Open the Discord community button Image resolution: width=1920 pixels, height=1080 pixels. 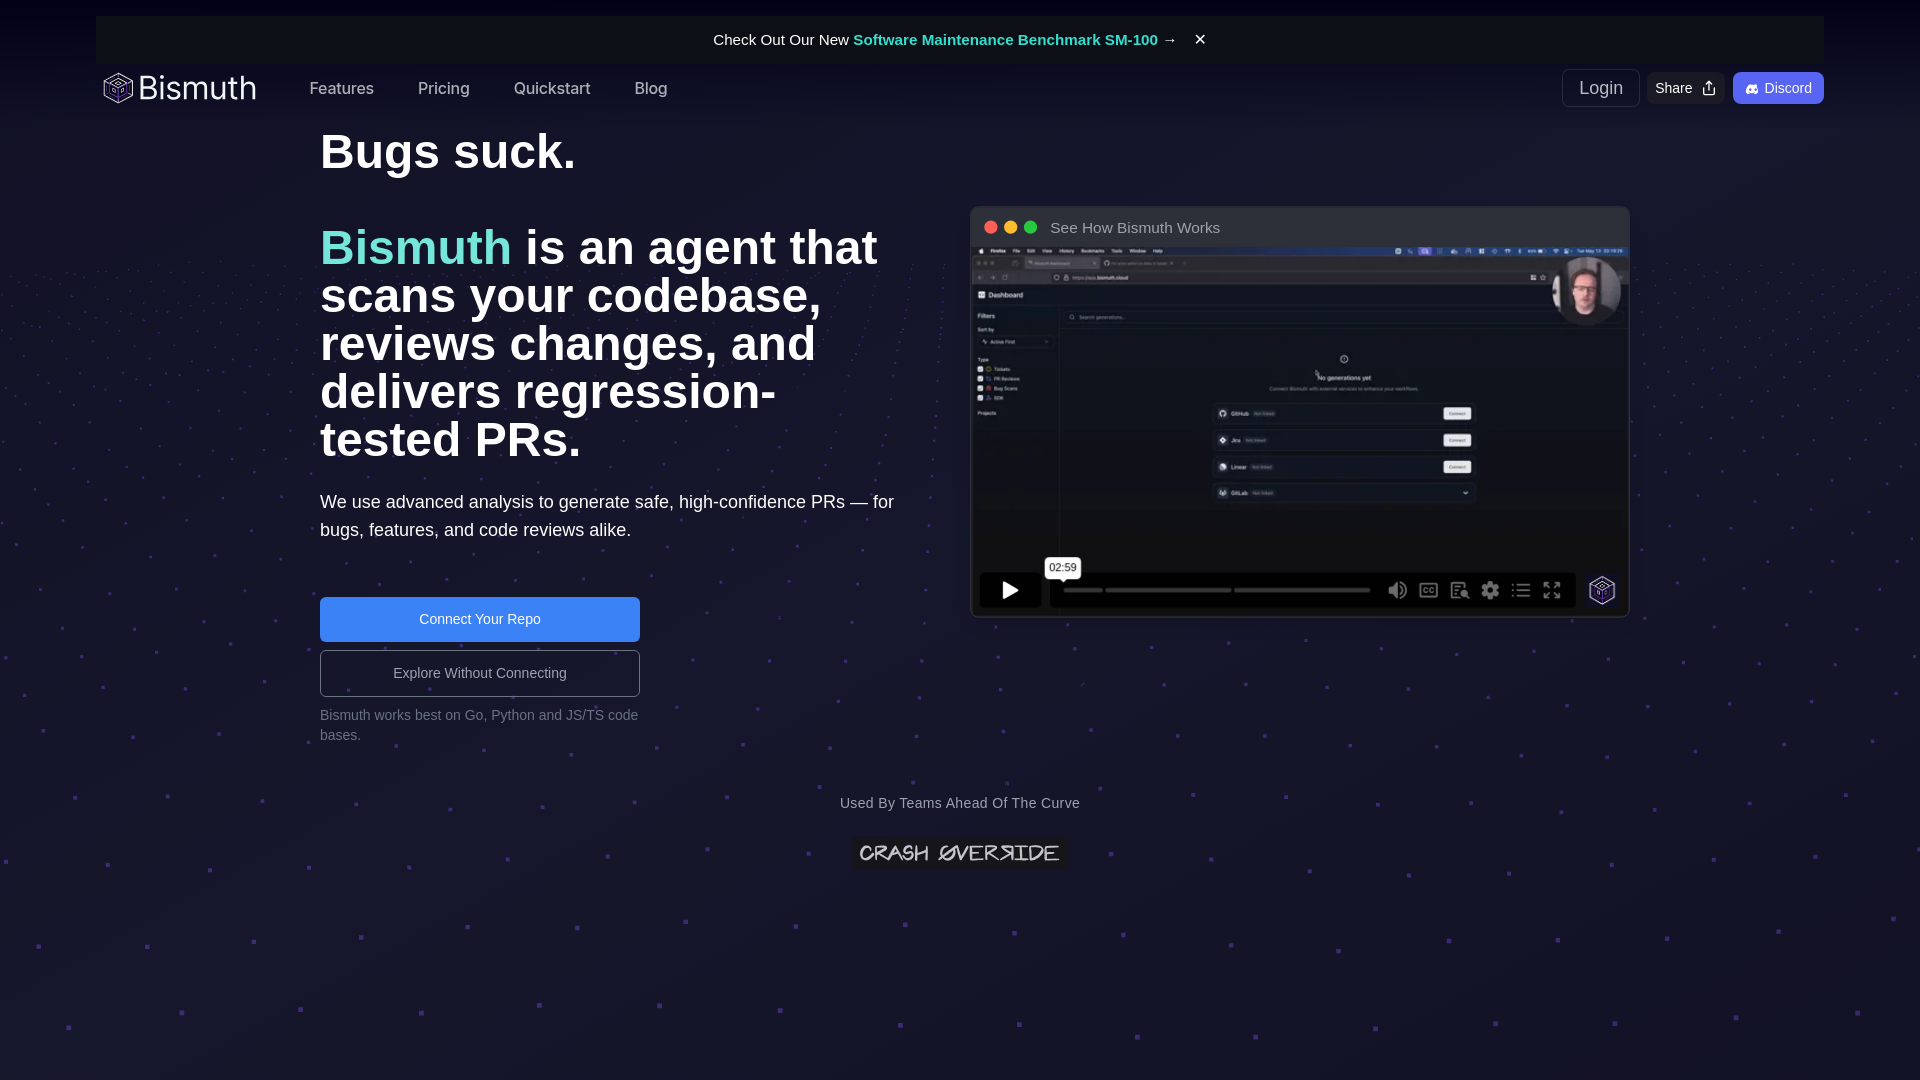point(1778,88)
